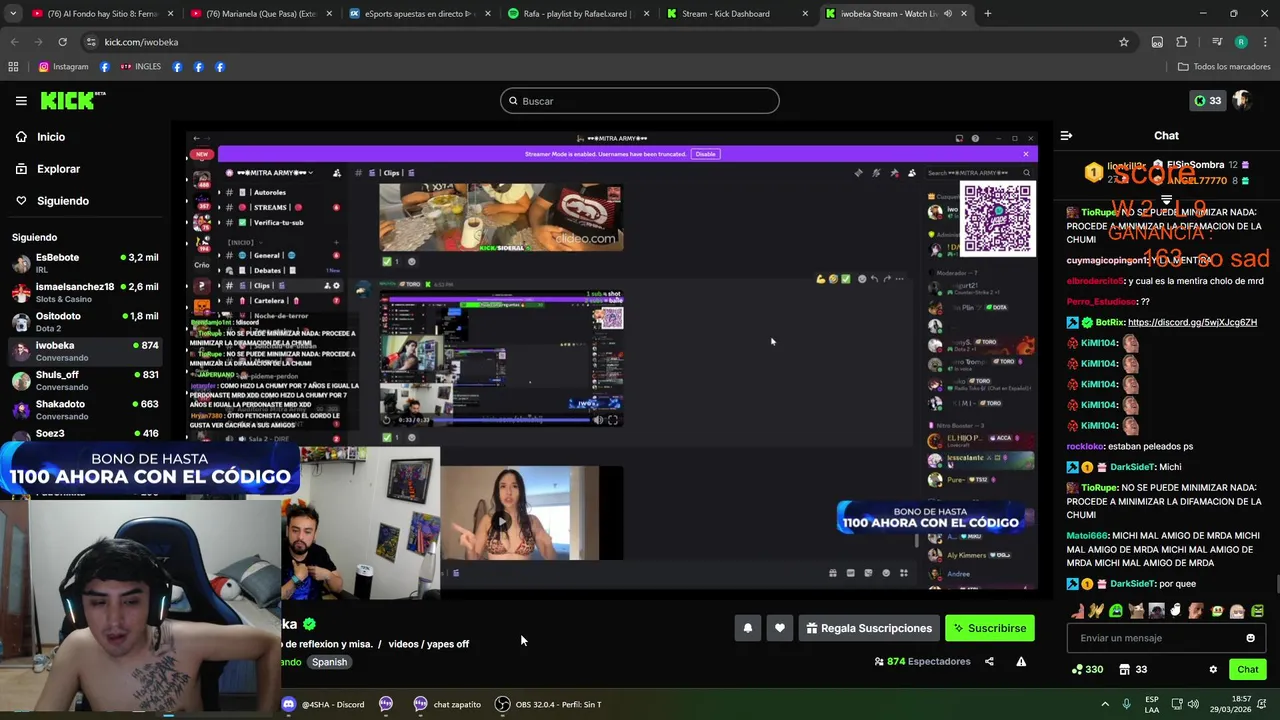Open chat settings gear icon
Screen dimensions: 1280x720
(x=1213, y=669)
